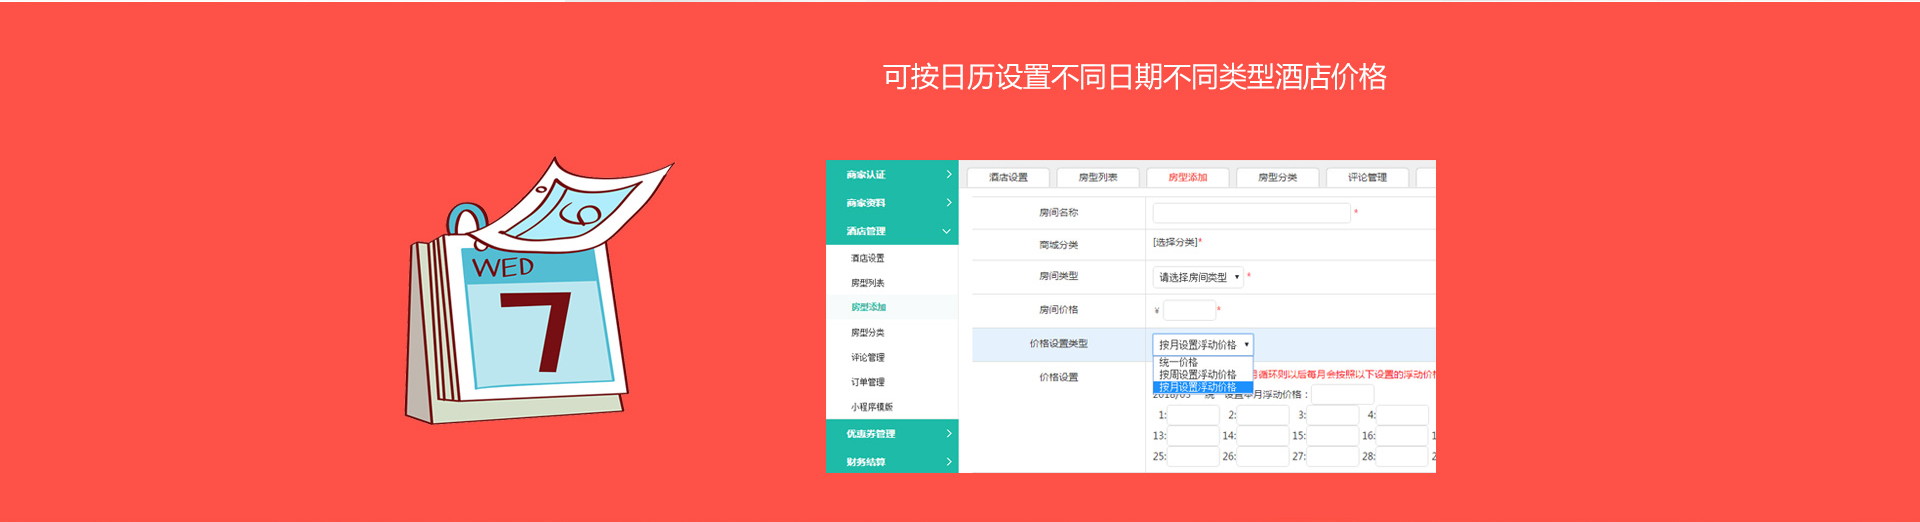Switch to the 酒店设置 tab
Viewport: 1920px width, 522px height.
[x=1008, y=178]
